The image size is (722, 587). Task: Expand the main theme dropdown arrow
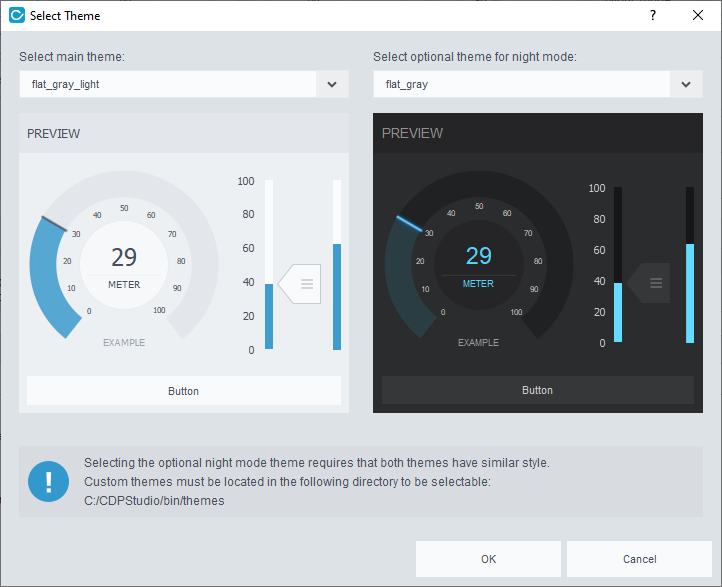coord(332,85)
